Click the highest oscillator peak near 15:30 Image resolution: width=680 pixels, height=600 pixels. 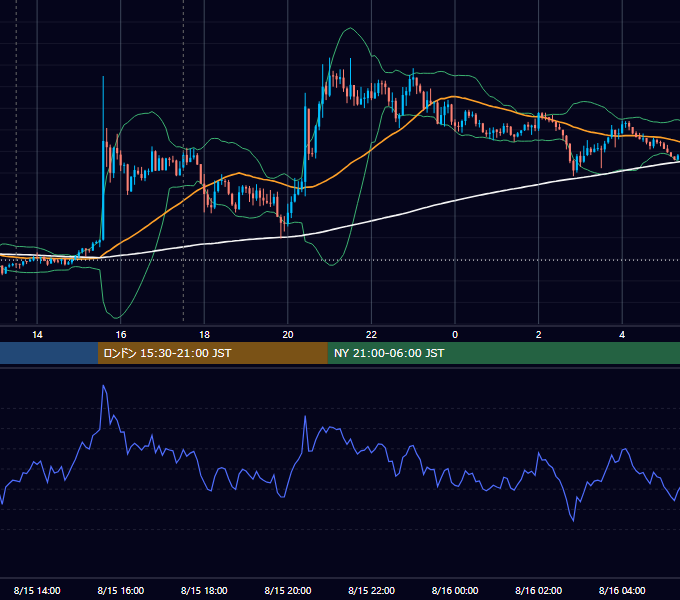103,385
